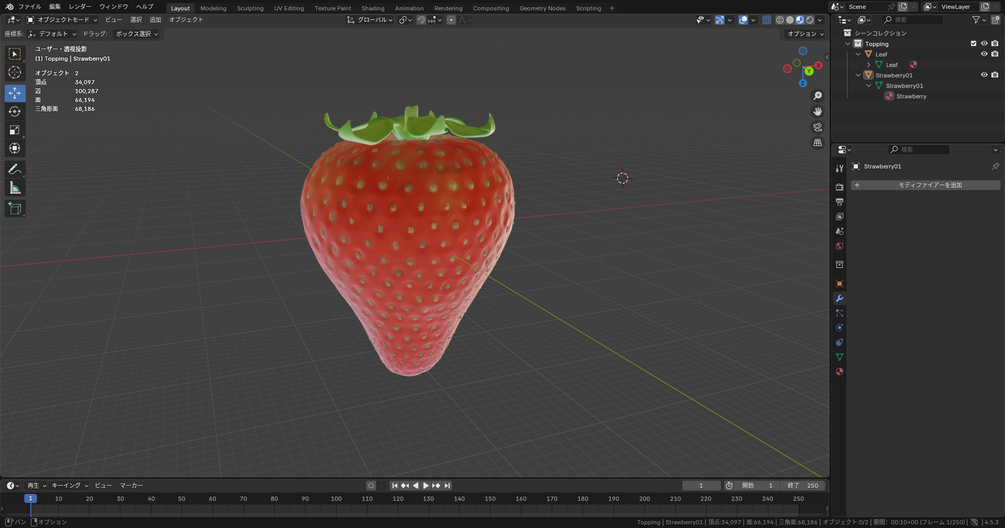Jump to the last frame

(447, 486)
